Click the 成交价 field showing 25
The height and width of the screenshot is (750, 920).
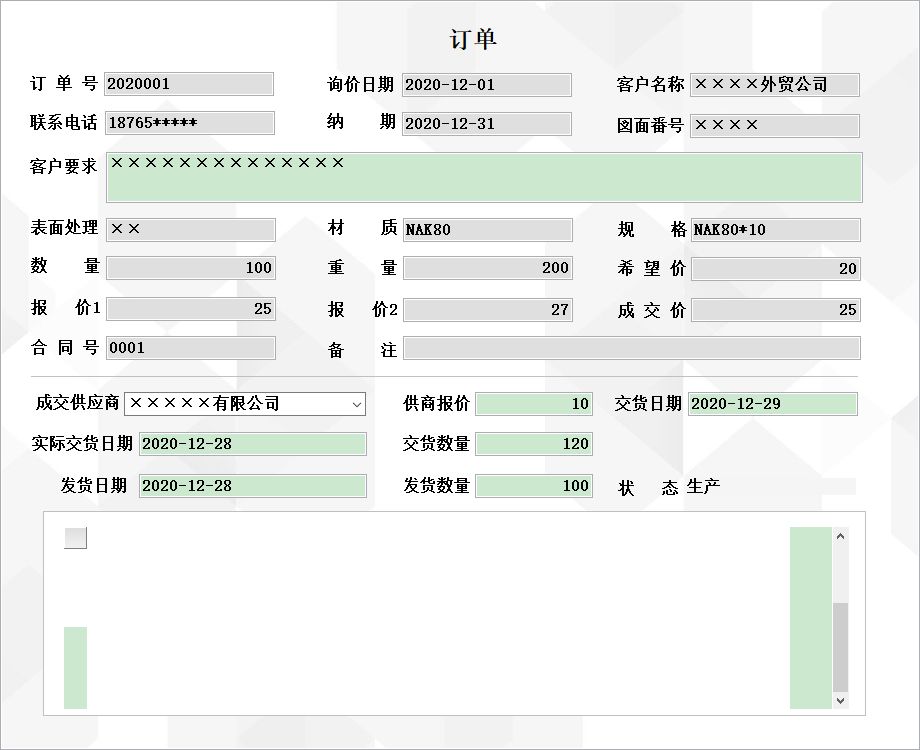[x=776, y=310]
